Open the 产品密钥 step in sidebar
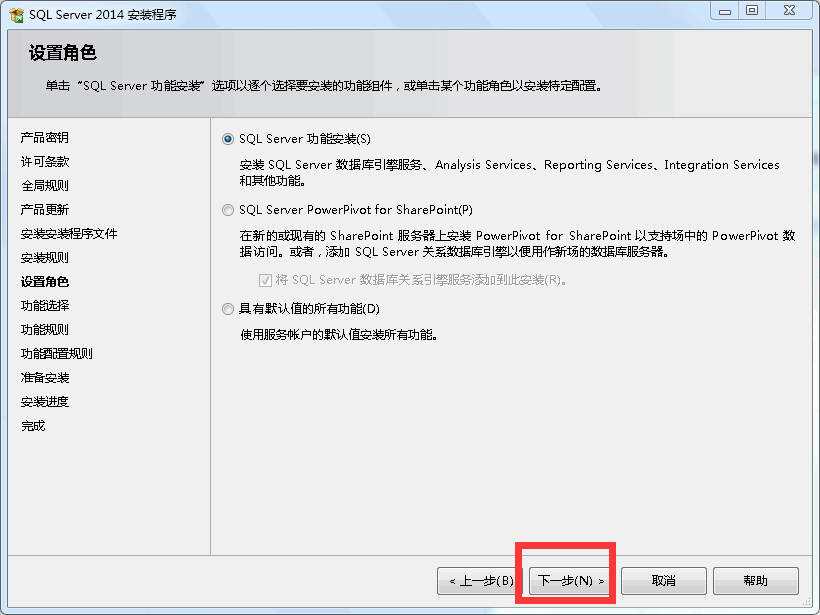Image resolution: width=820 pixels, height=615 pixels. point(44,138)
